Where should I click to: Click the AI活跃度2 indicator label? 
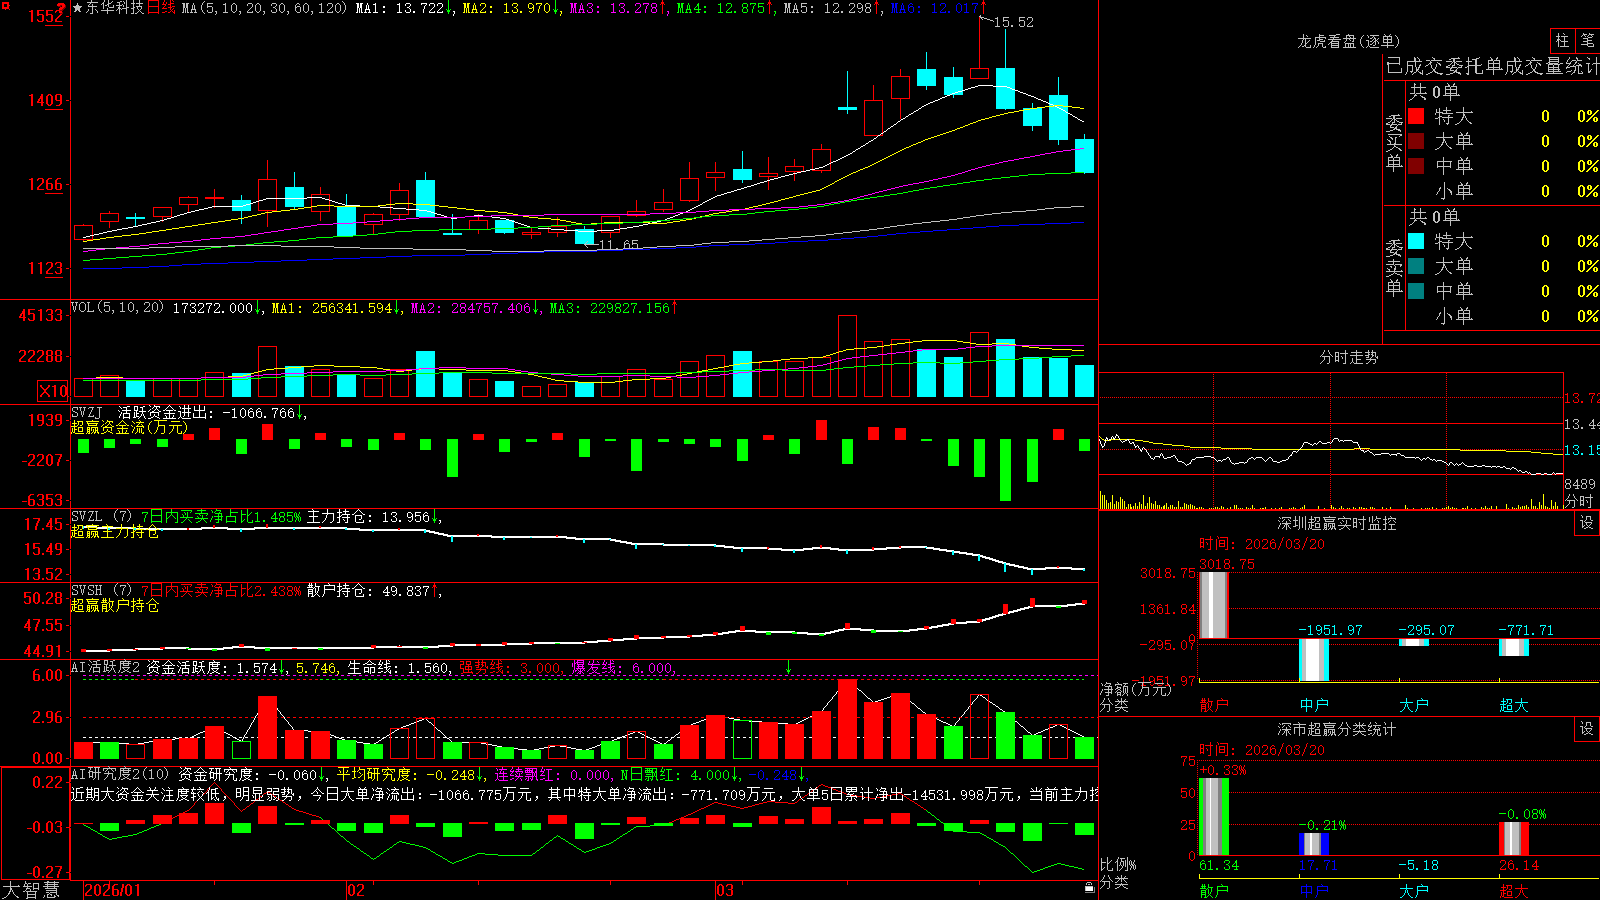tap(105, 667)
